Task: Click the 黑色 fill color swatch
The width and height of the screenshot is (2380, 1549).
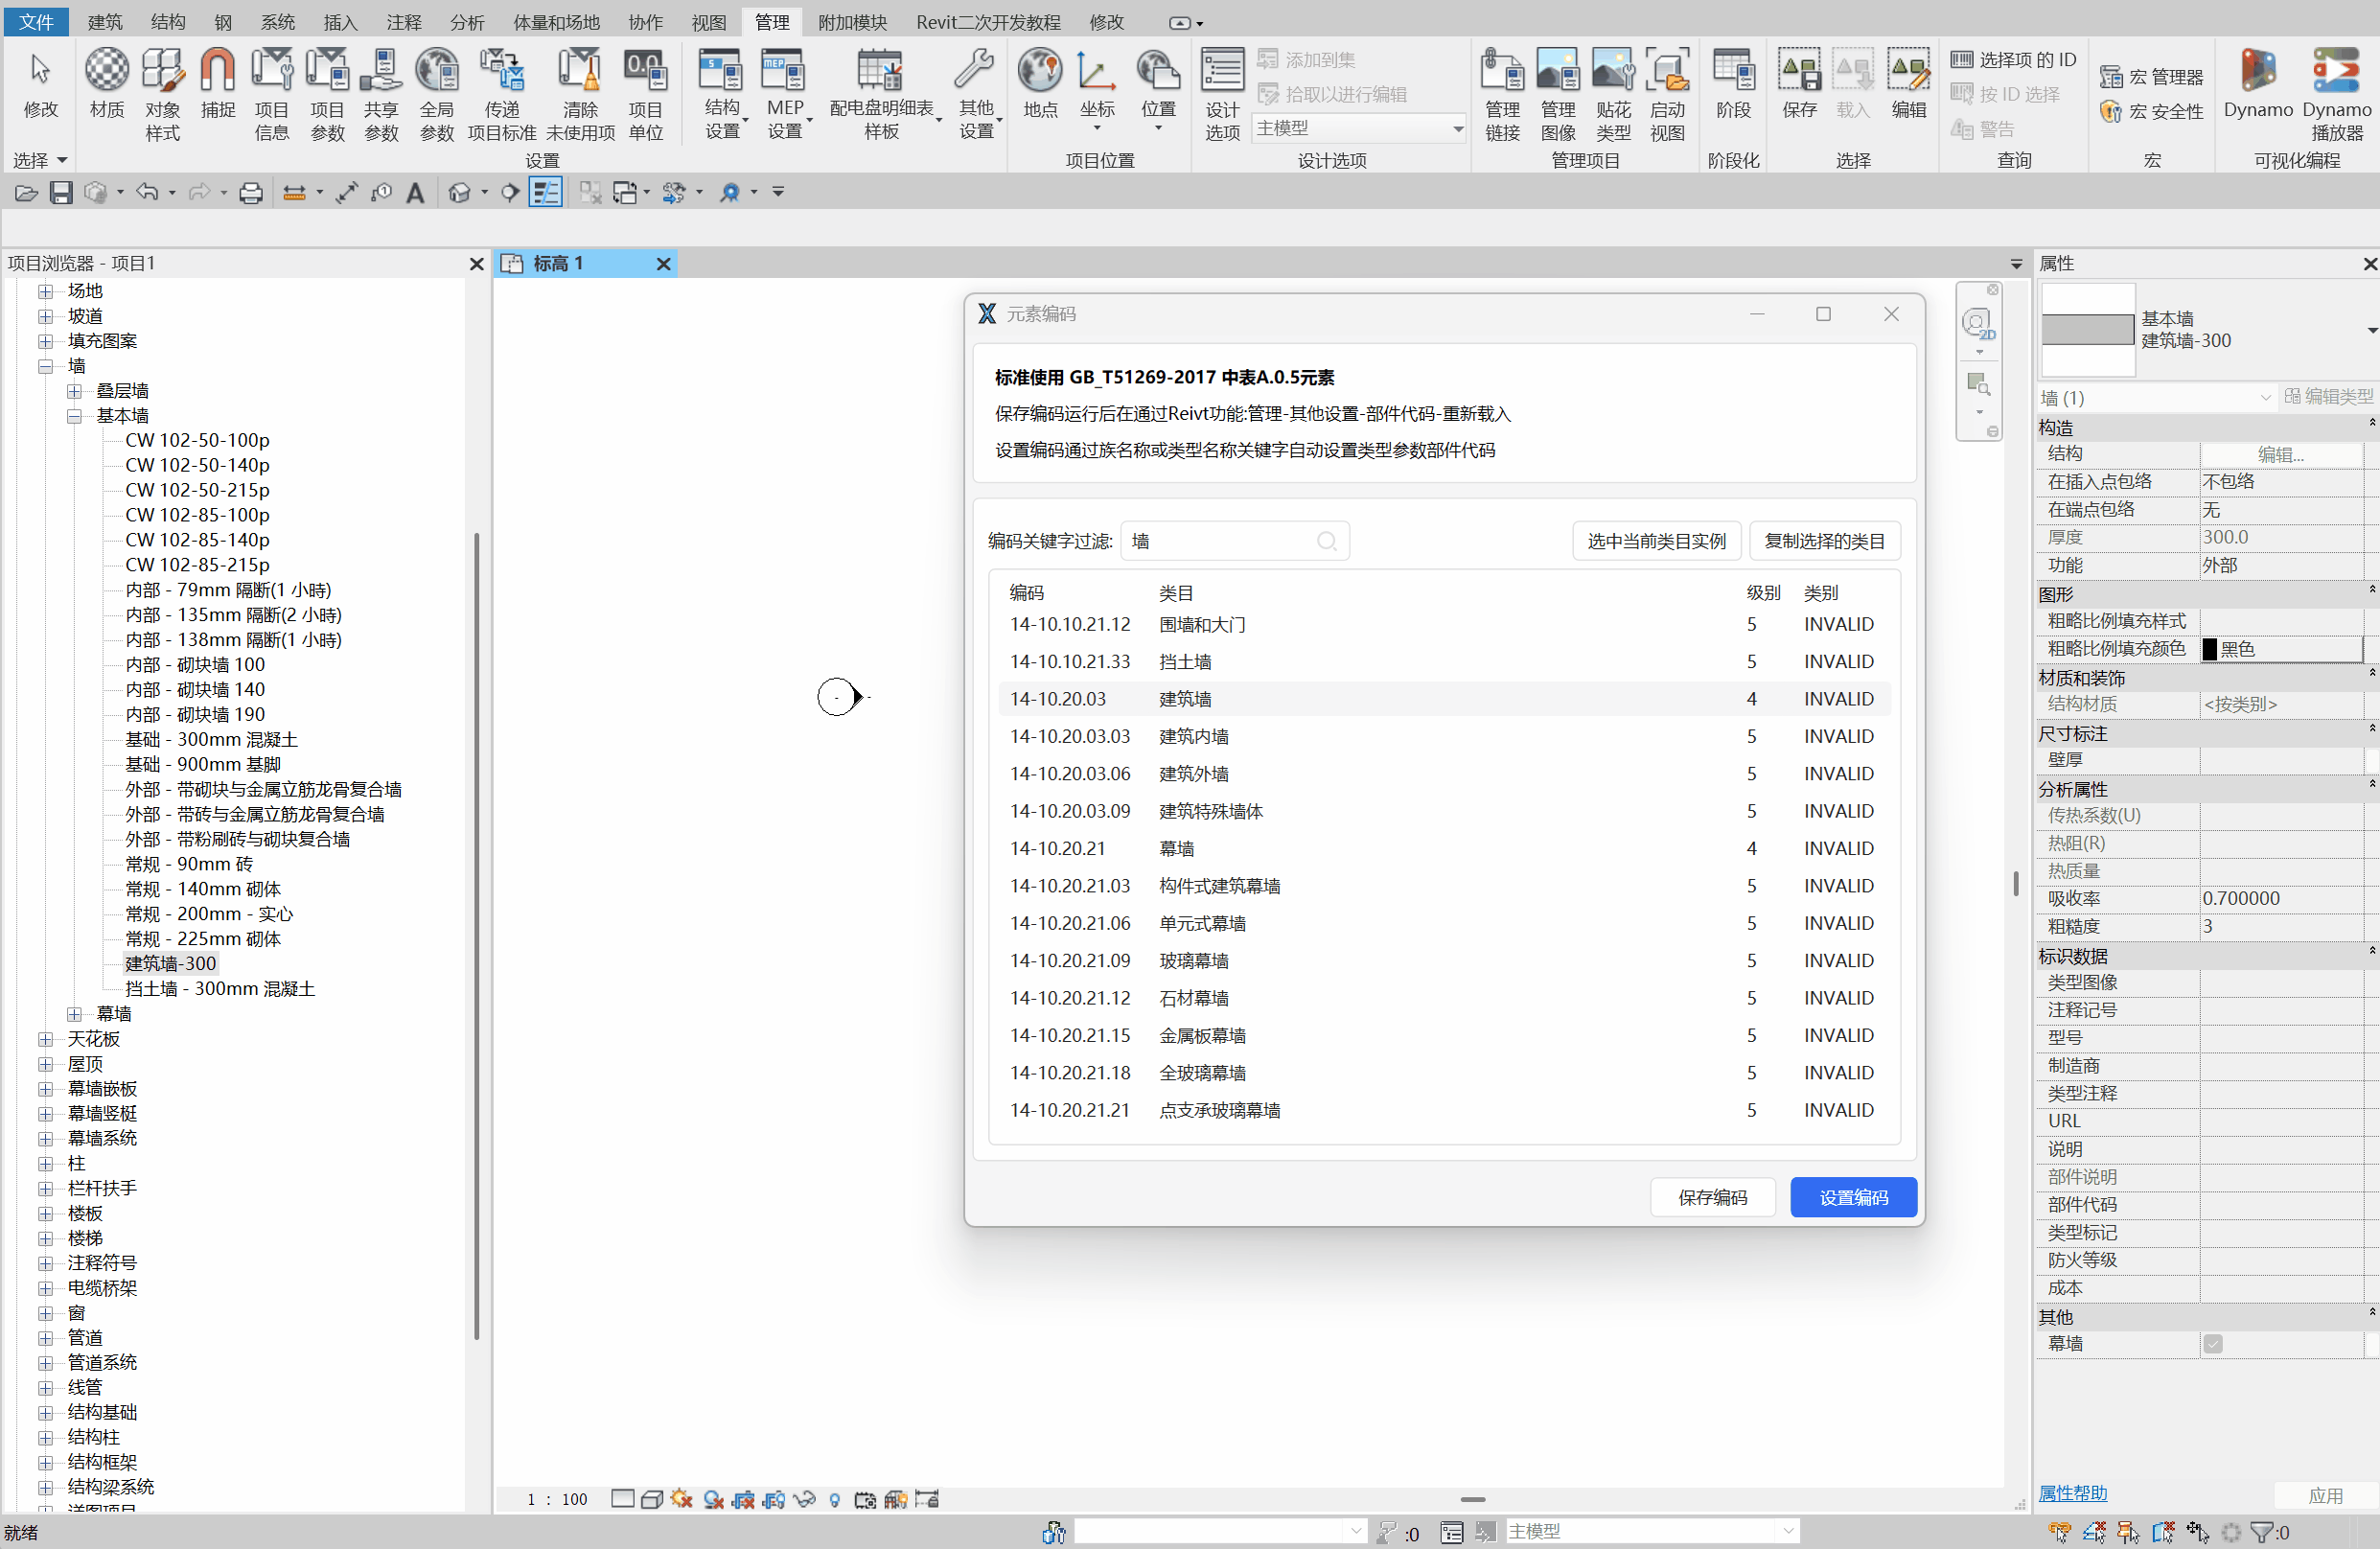Action: click(2210, 649)
